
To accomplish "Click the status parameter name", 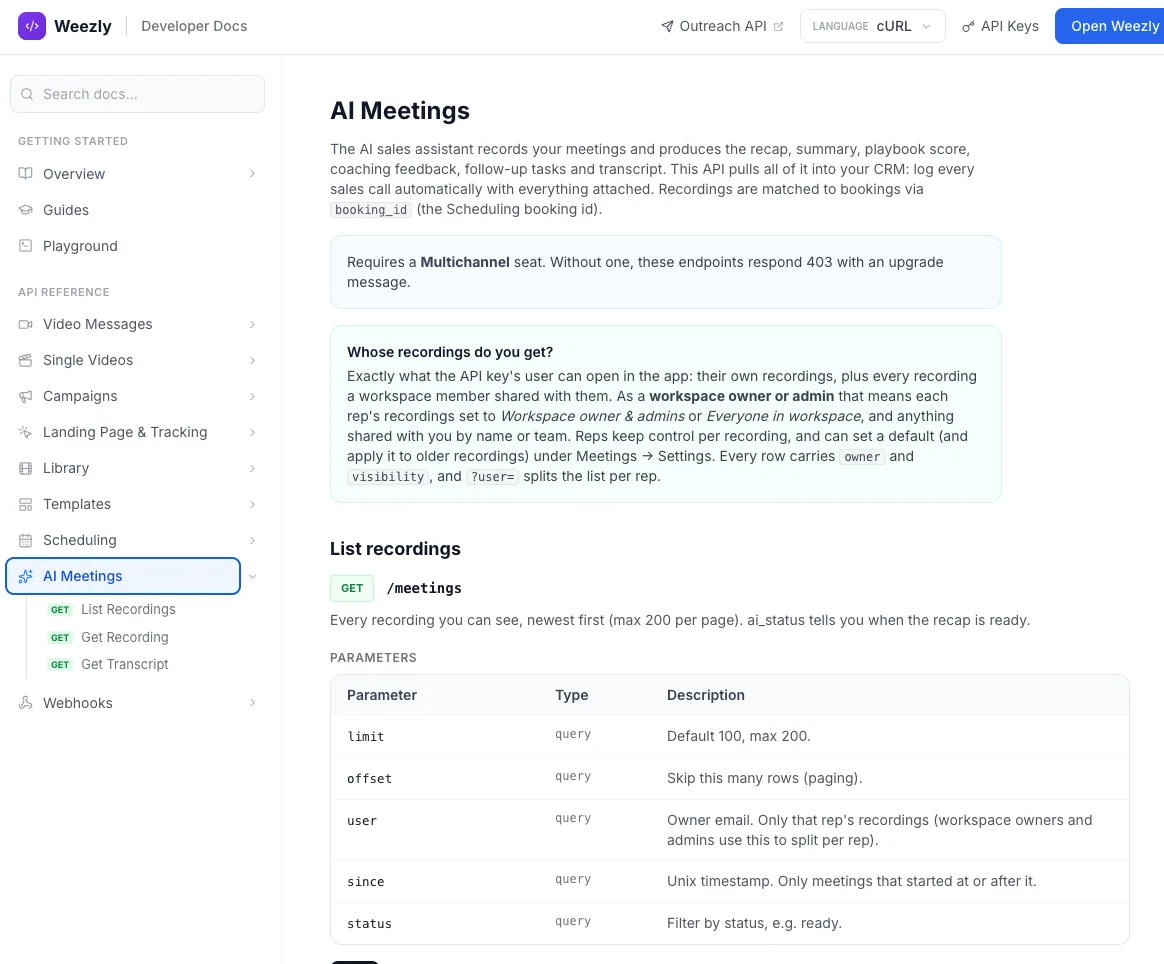I will point(369,924).
